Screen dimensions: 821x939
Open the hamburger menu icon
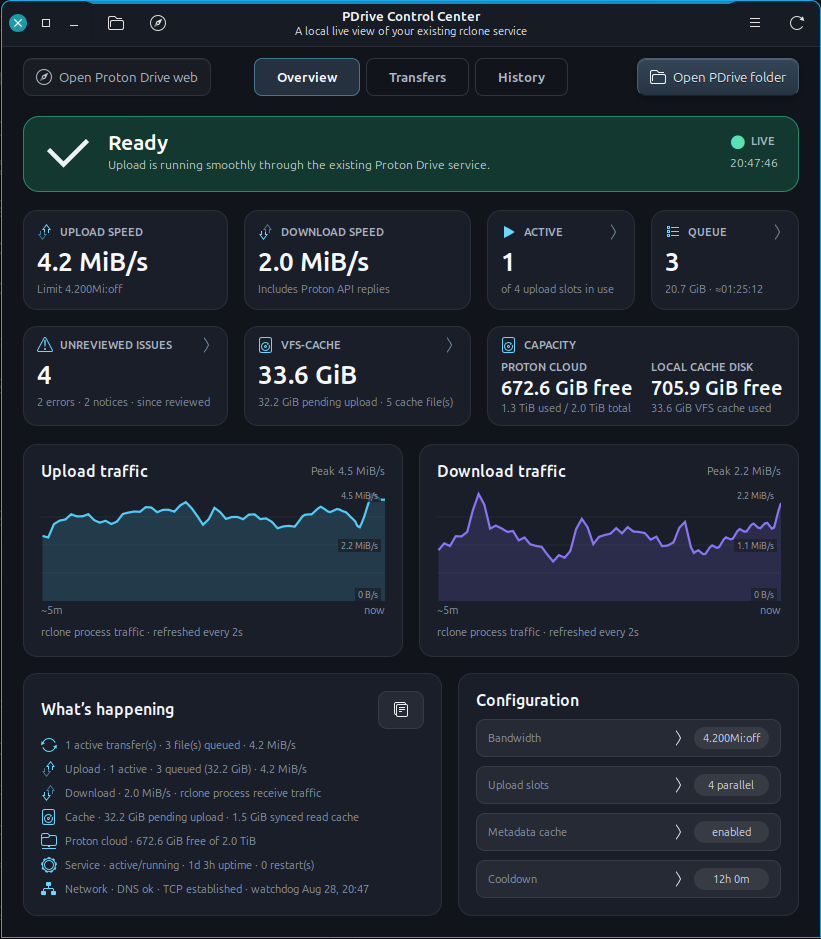(755, 23)
